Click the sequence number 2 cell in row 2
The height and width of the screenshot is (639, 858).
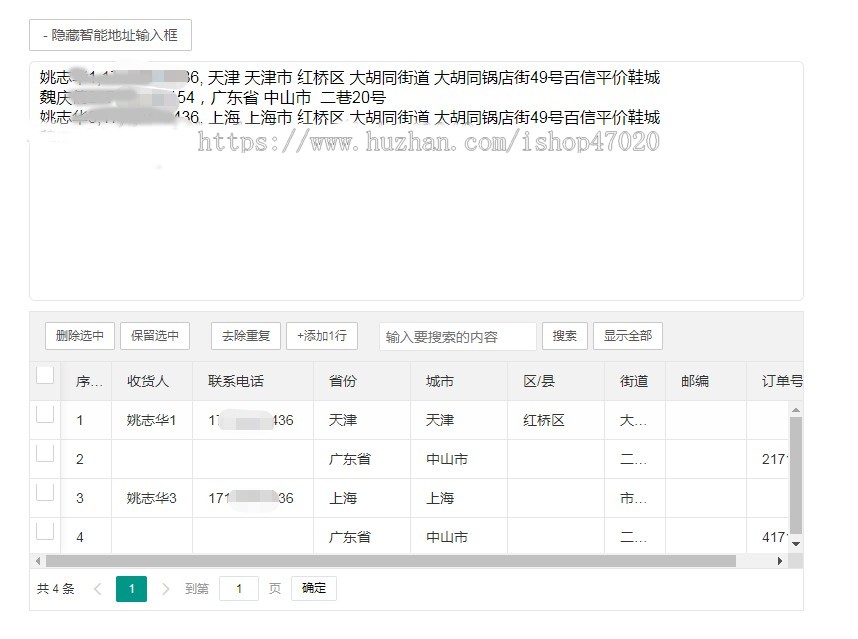pos(86,459)
